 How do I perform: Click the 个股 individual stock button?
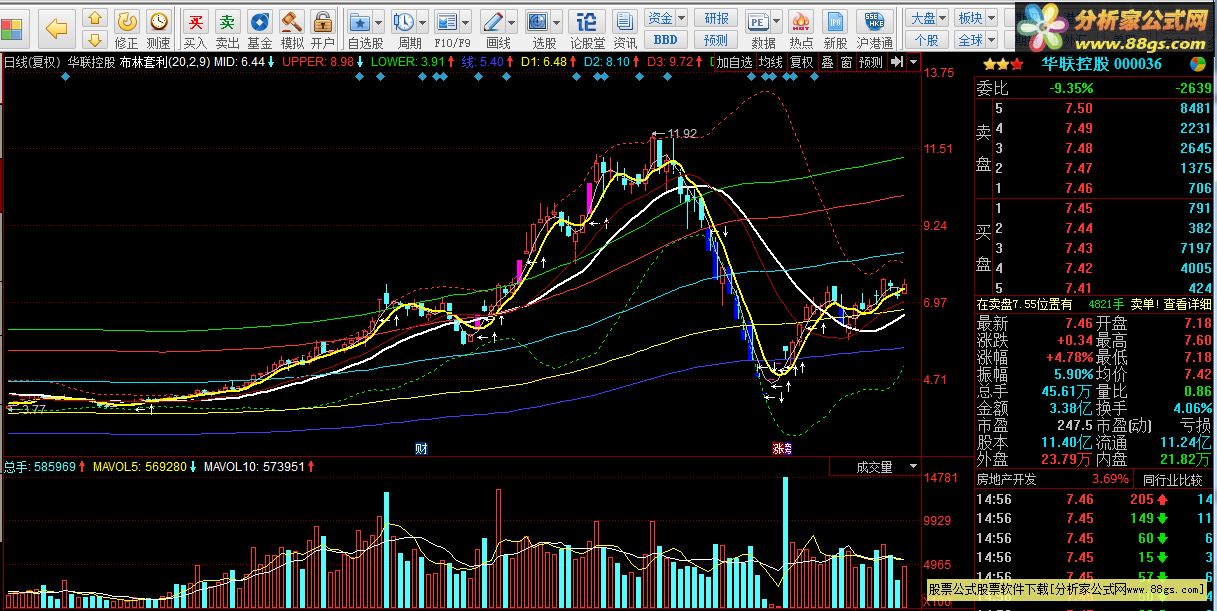pyautogui.click(x=927, y=40)
